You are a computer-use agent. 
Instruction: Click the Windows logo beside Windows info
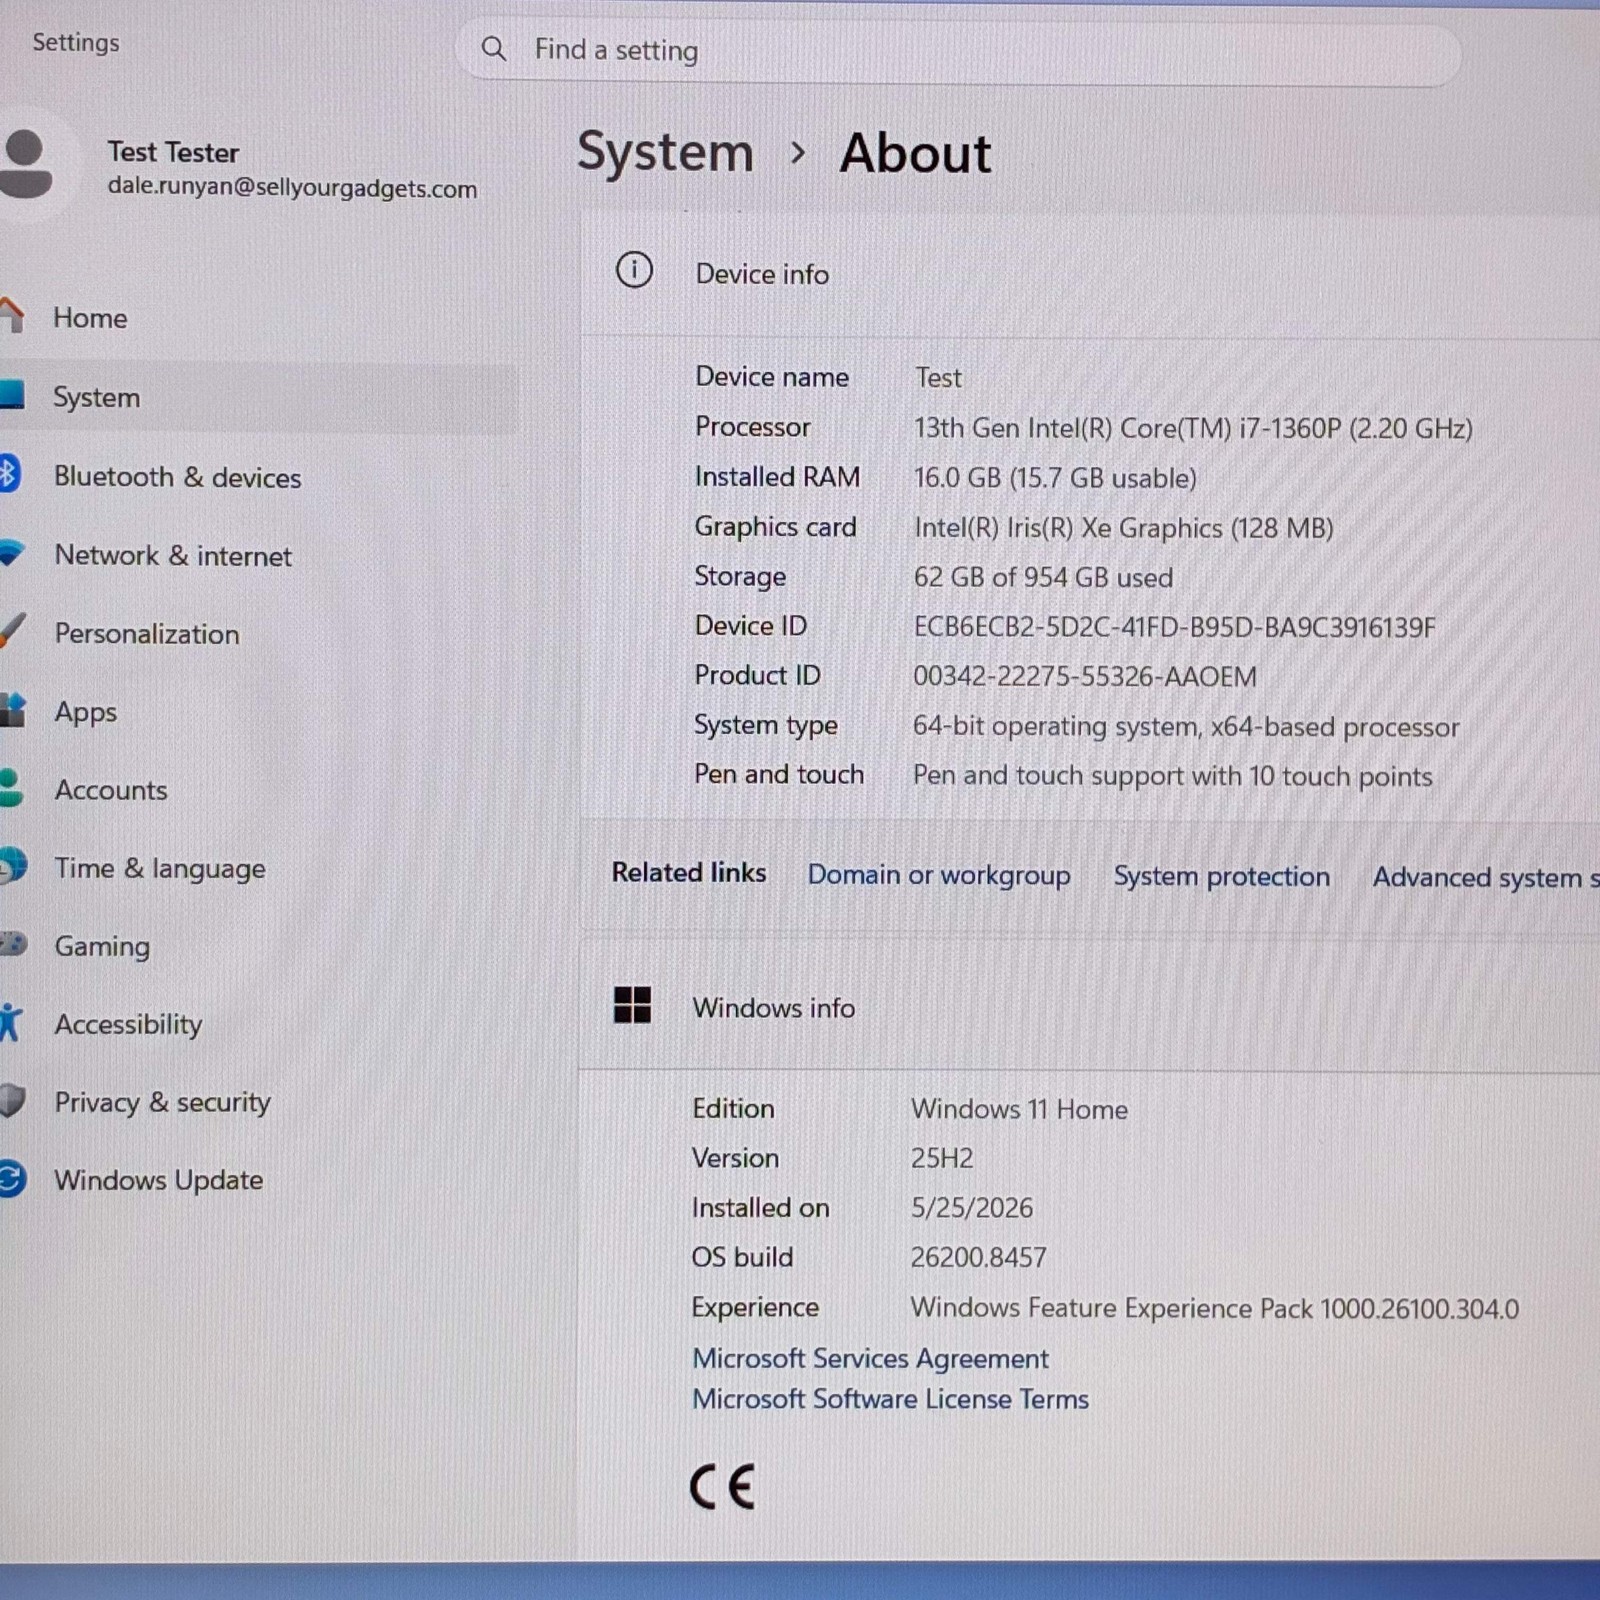point(632,1005)
